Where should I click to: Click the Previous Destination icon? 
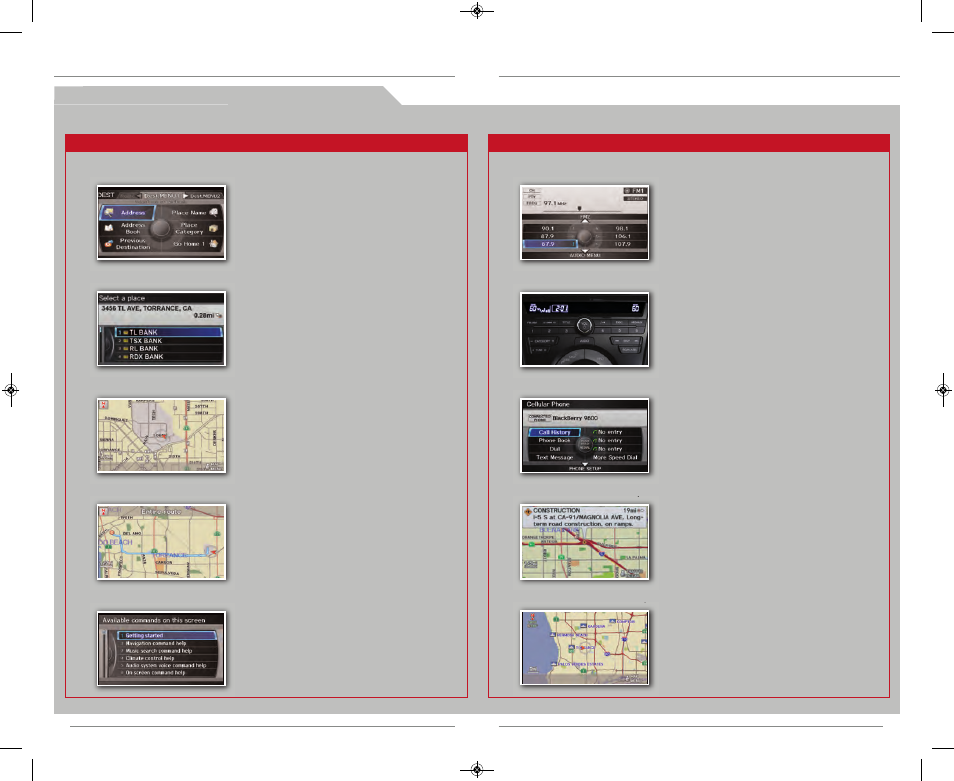tap(109, 244)
